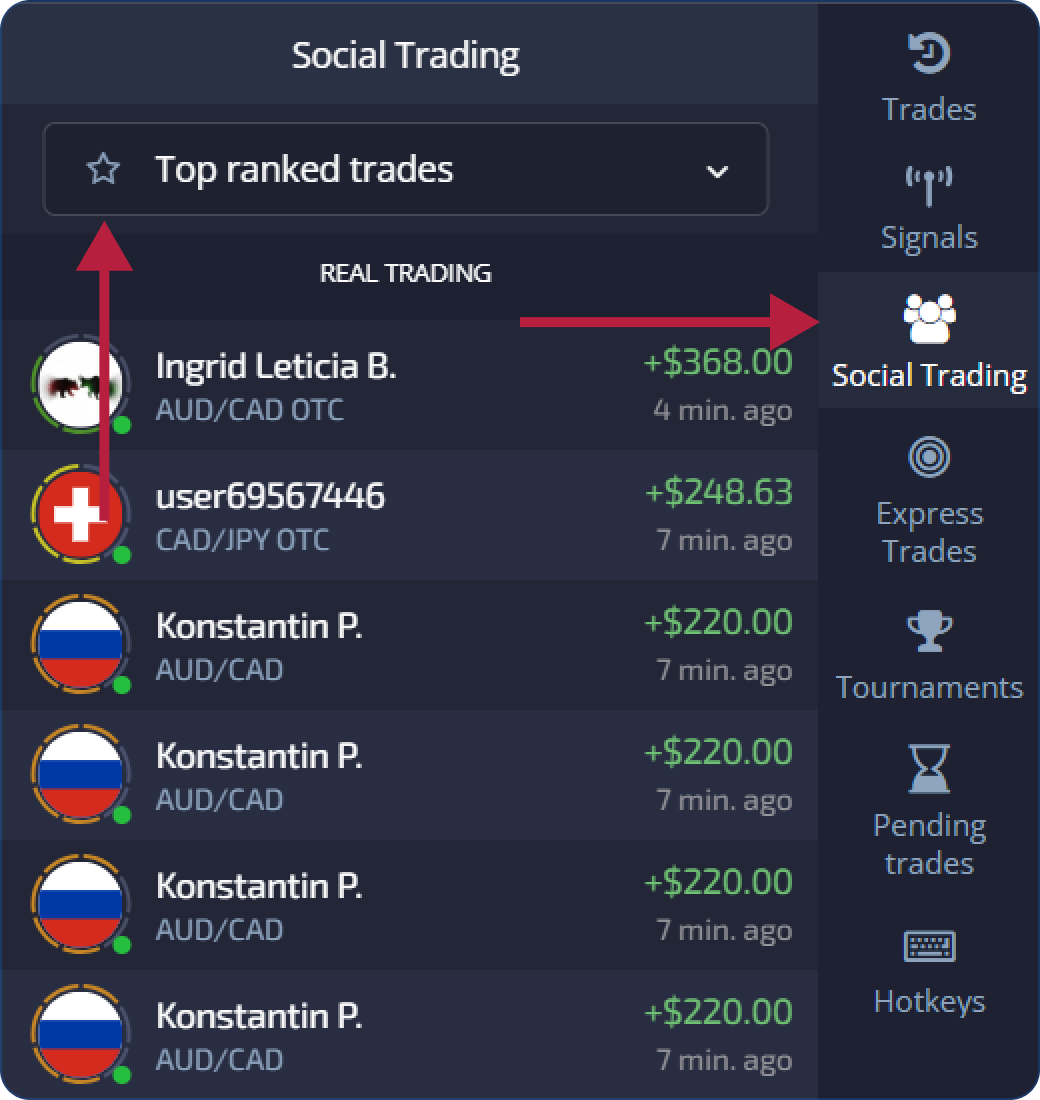1040x1100 pixels.
Task: Open Pending trades hourglass icon
Action: click(929, 769)
